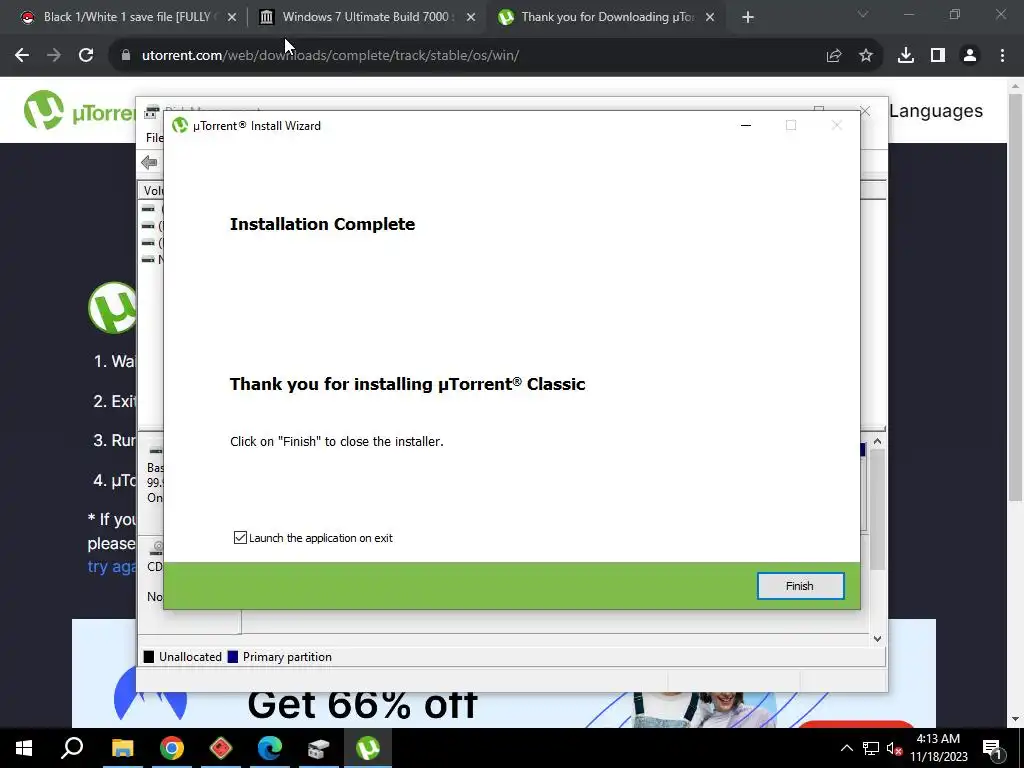Click the Volume column header in Disk Management

[x=153, y=190]
